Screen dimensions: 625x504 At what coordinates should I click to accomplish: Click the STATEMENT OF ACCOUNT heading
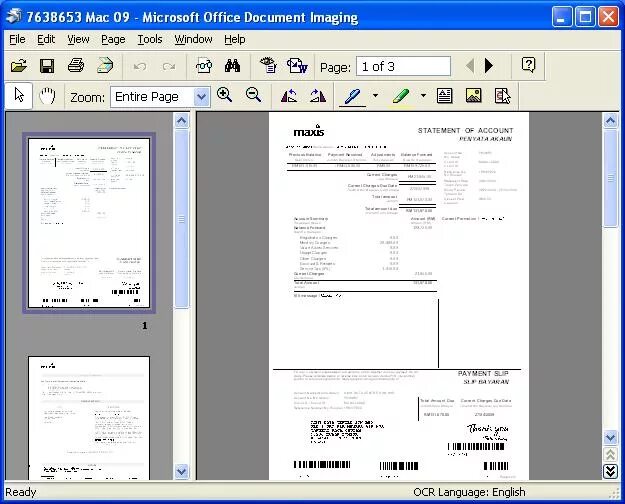pos(465,130)
